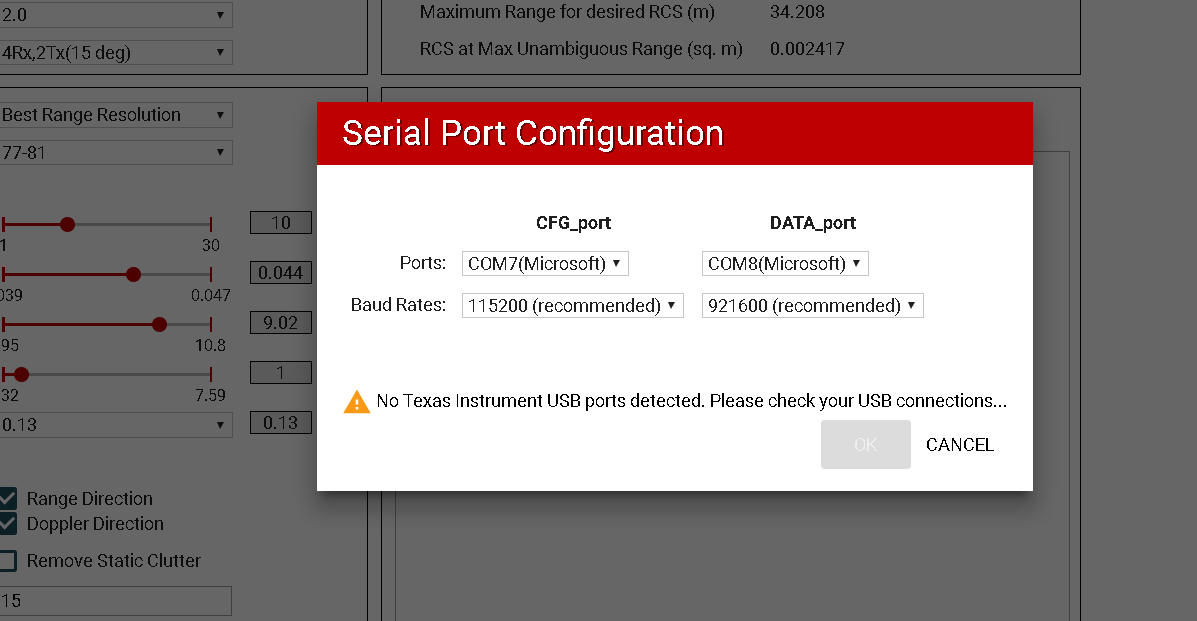Click the slider handle ending at 7.59
The height and width of the screenshot is (621, 1197).
[x=21, y=374]
